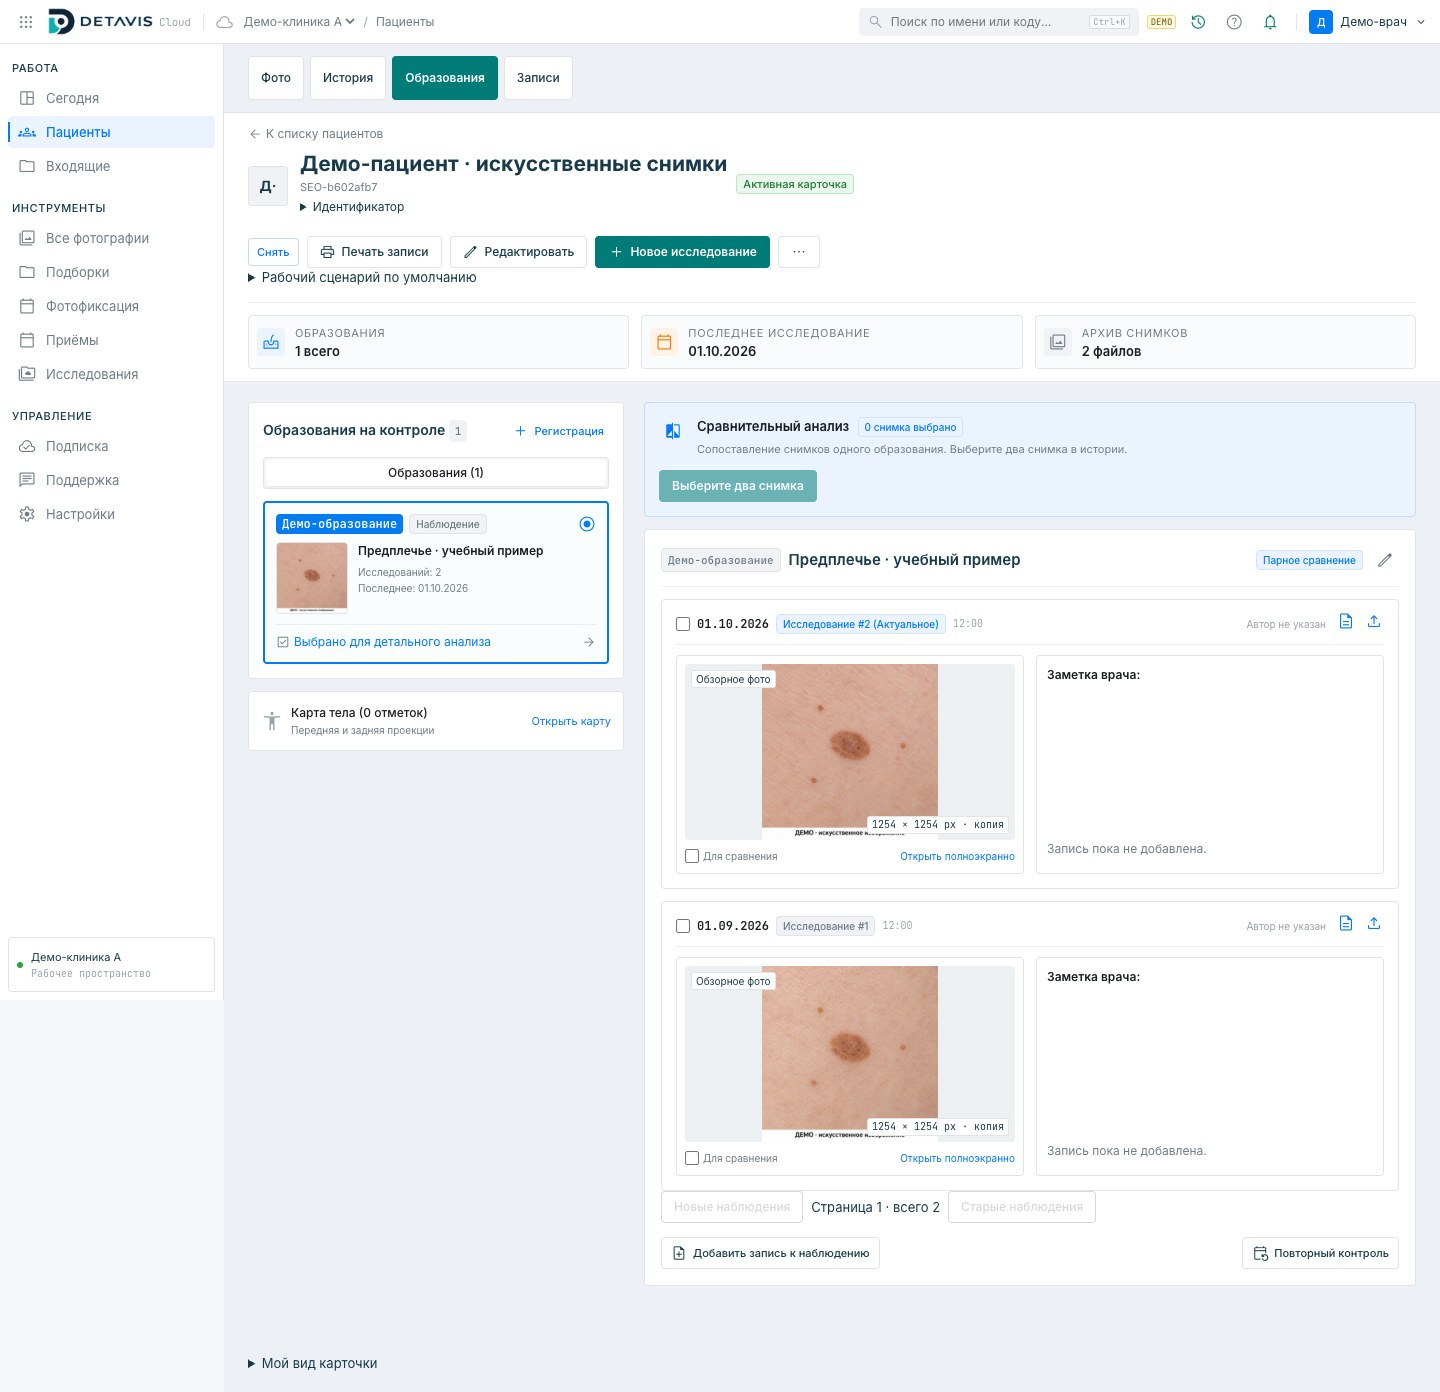The width and height of the screenshot is (1440, 1392).
Task: Expand Рабочий сценарий по умолчанию
Action: (362, 277)
